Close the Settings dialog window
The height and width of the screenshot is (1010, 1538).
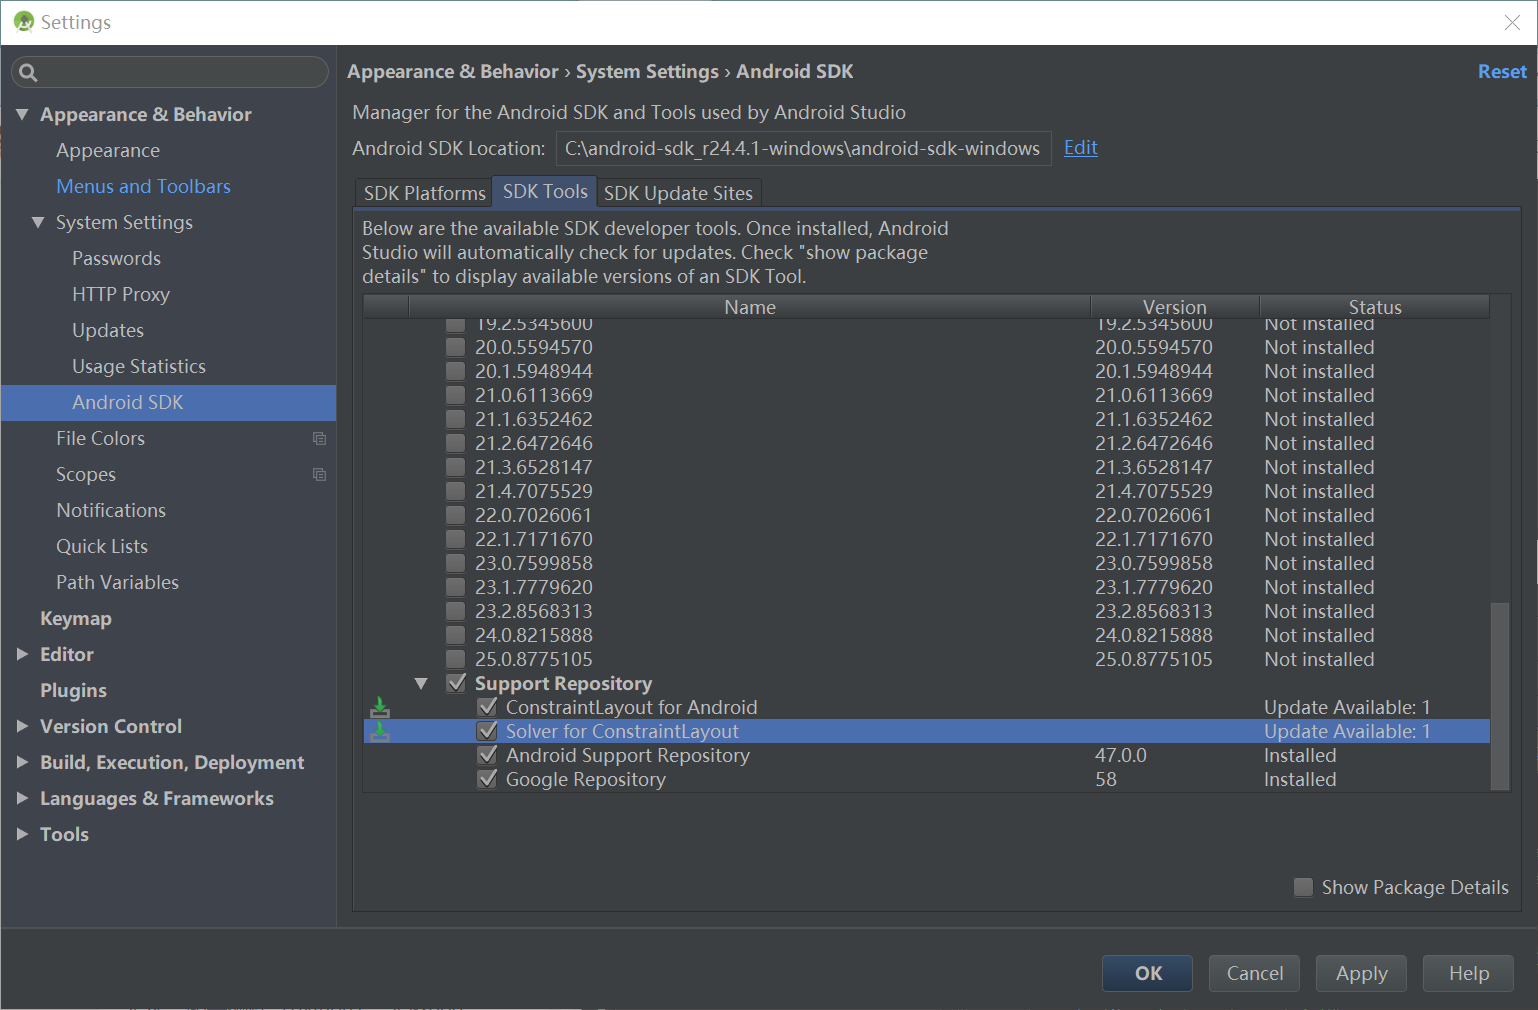pos(1512,22)
